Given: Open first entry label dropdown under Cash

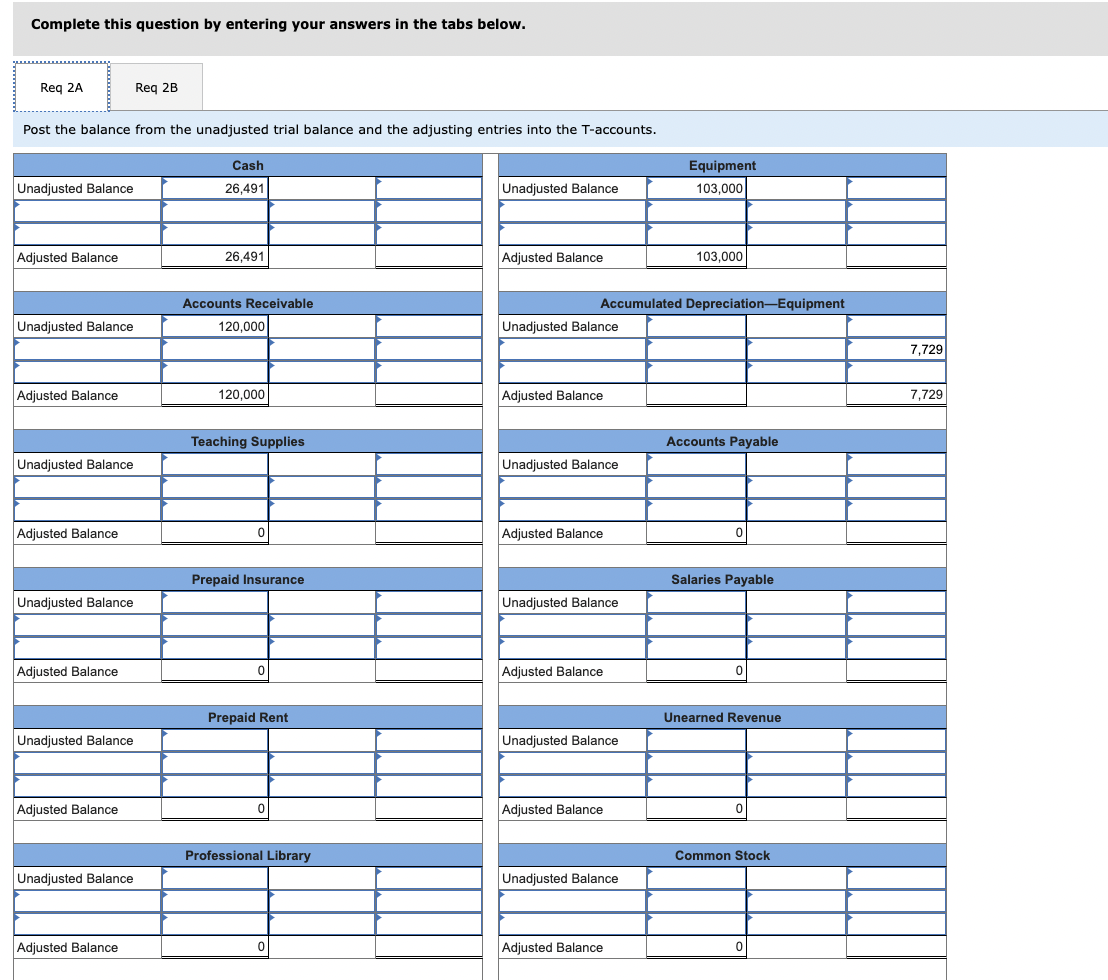Looking at the screenshot, I should [88, 211].
